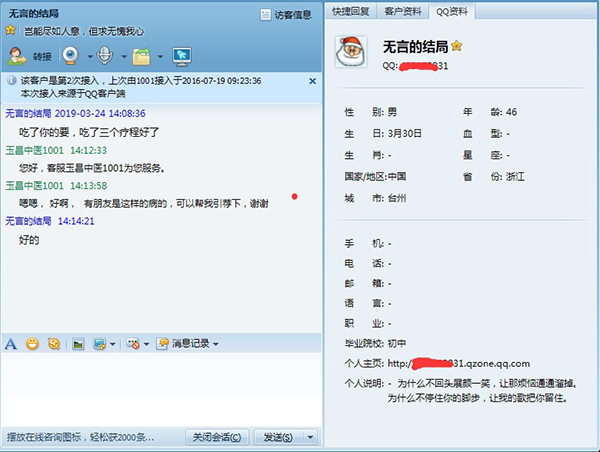Click the bottom promo text link
The height and width of the screenshot is (452, 600).
pyautogui.click(x=80, y=437)
